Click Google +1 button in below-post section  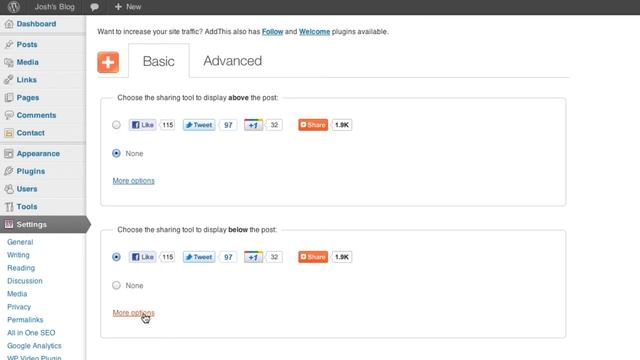253,257
